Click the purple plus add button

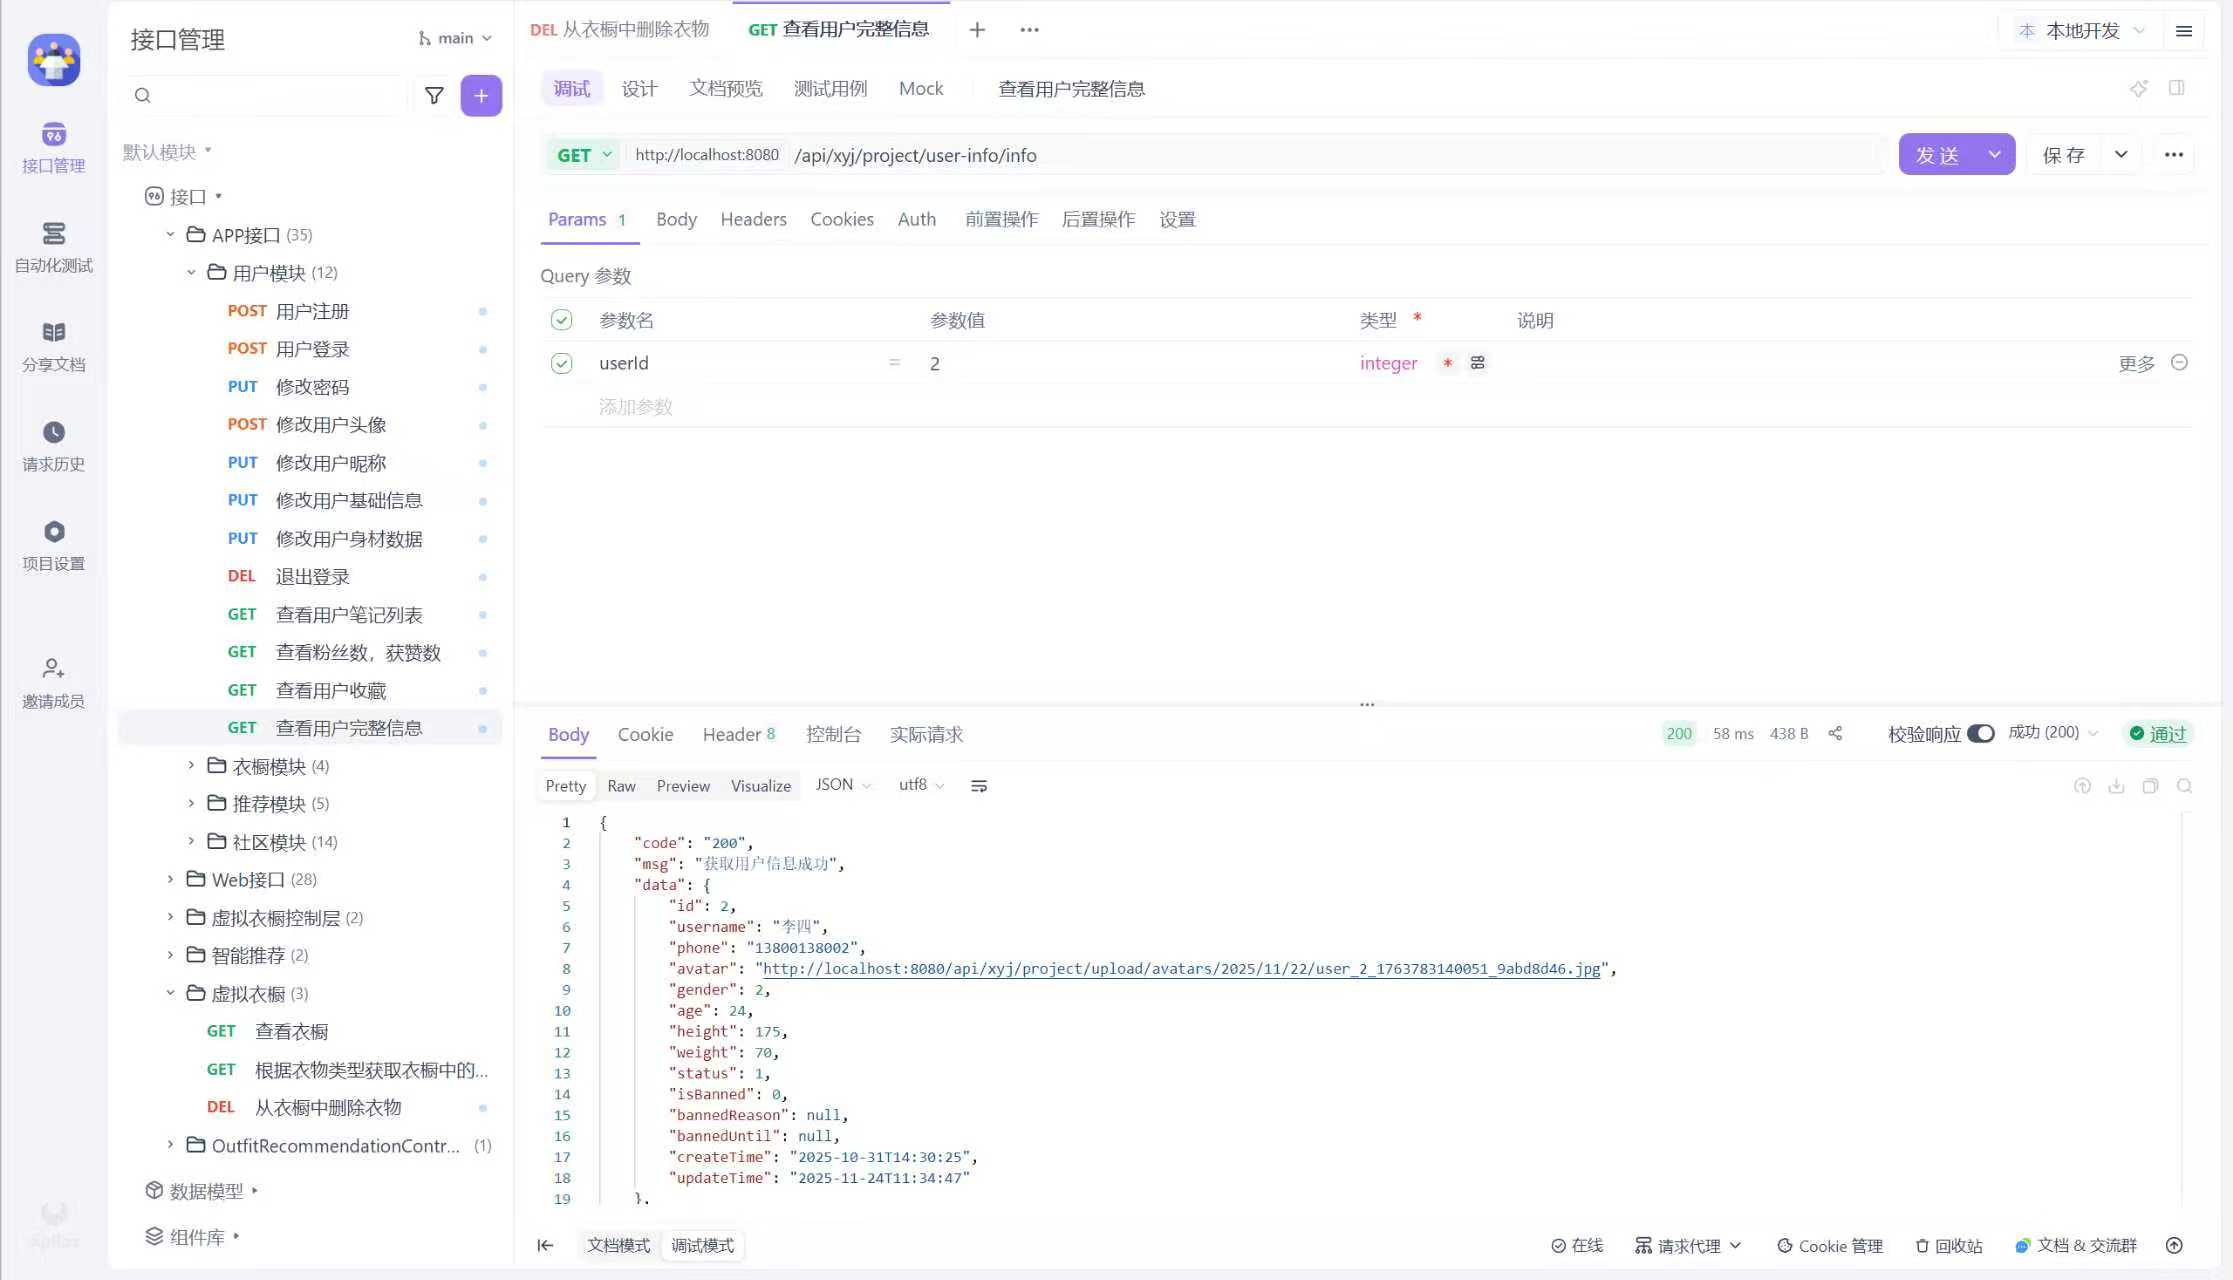tap(481, 96)
